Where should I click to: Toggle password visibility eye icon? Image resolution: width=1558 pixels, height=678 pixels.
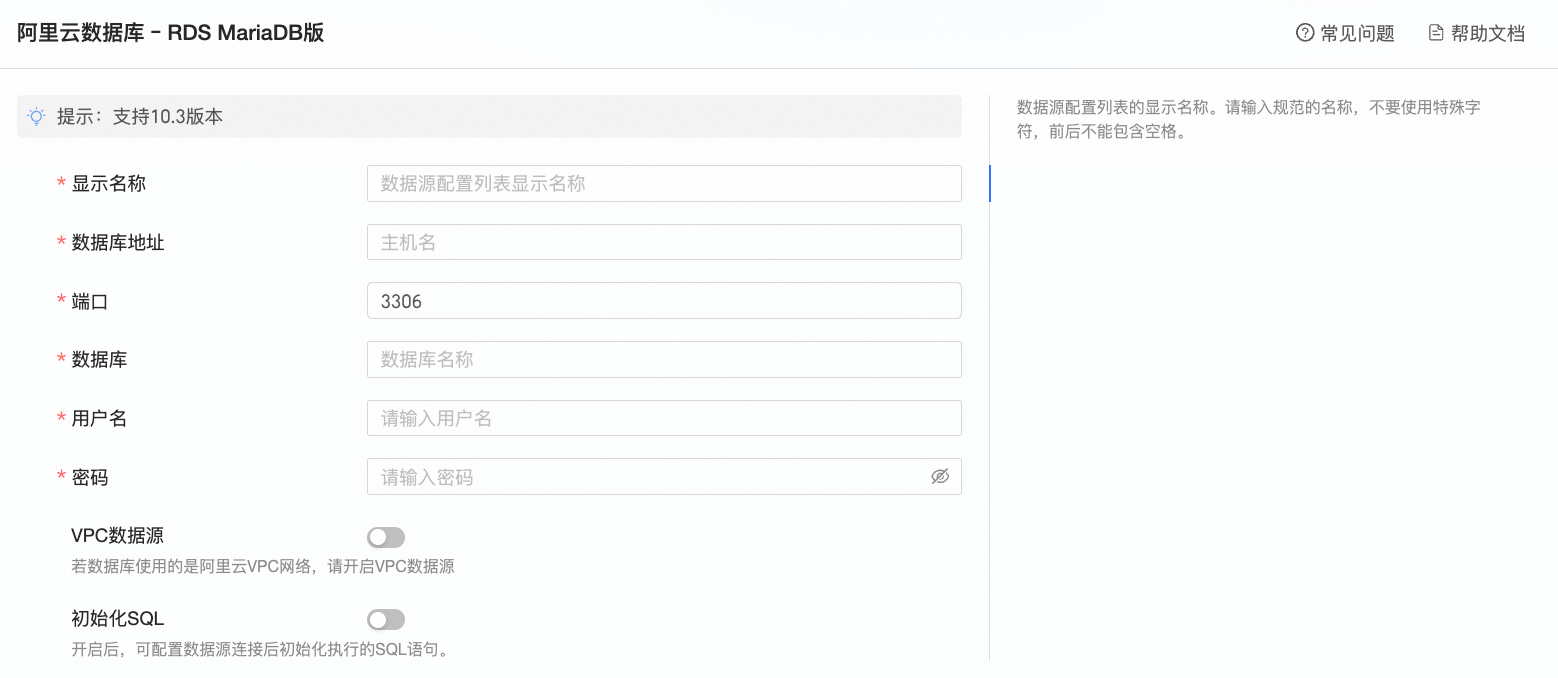click(939, 477)
